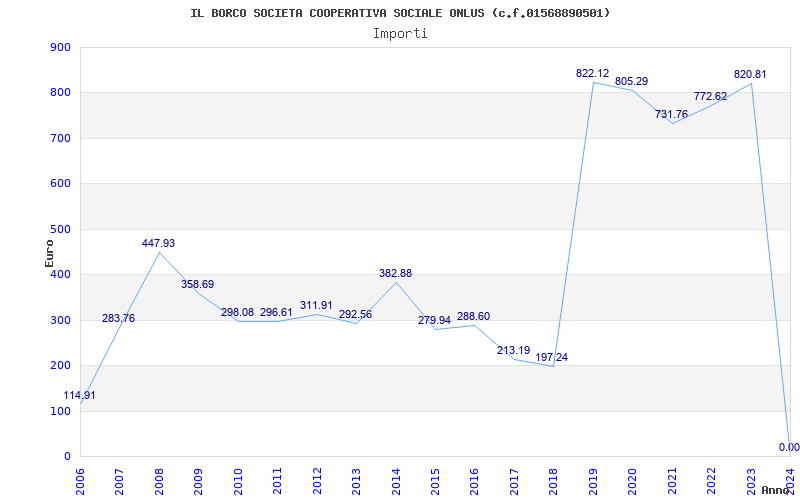Click y-axis tick 600
Screen dimensions: 800x500
(60, 184)
